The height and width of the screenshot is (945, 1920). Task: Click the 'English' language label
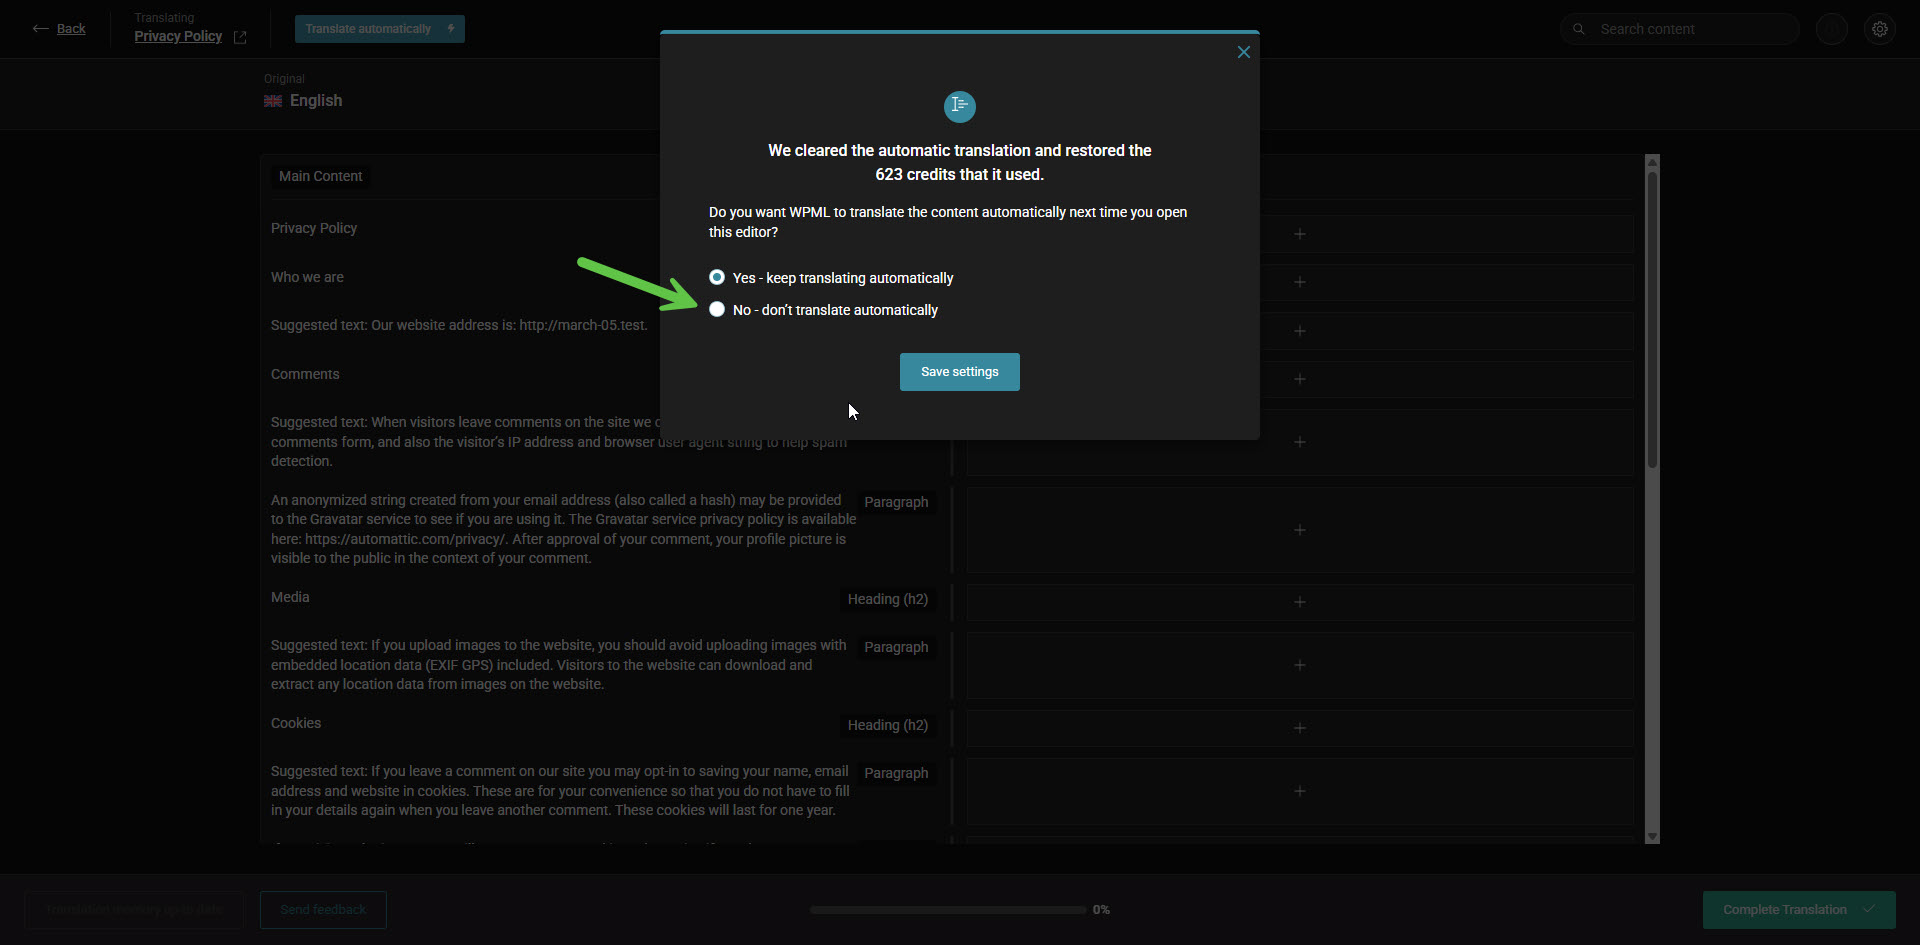[x=316, y=101]
